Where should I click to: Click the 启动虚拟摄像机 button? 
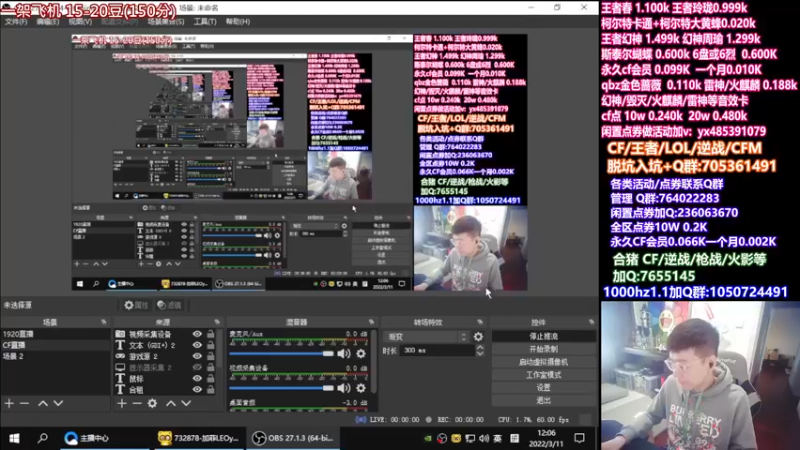coord(543,362)
